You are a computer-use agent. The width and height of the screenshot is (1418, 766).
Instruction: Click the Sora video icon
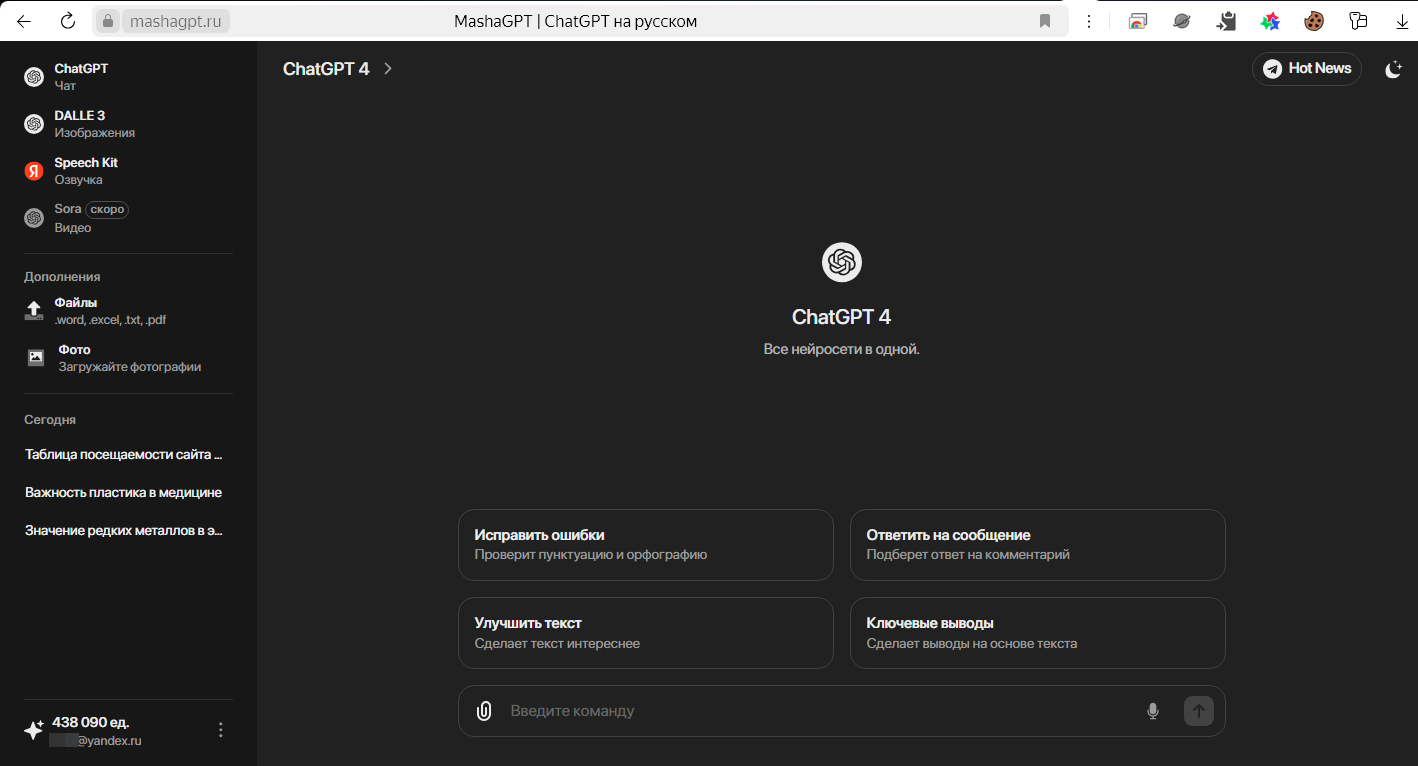[34, 218]
